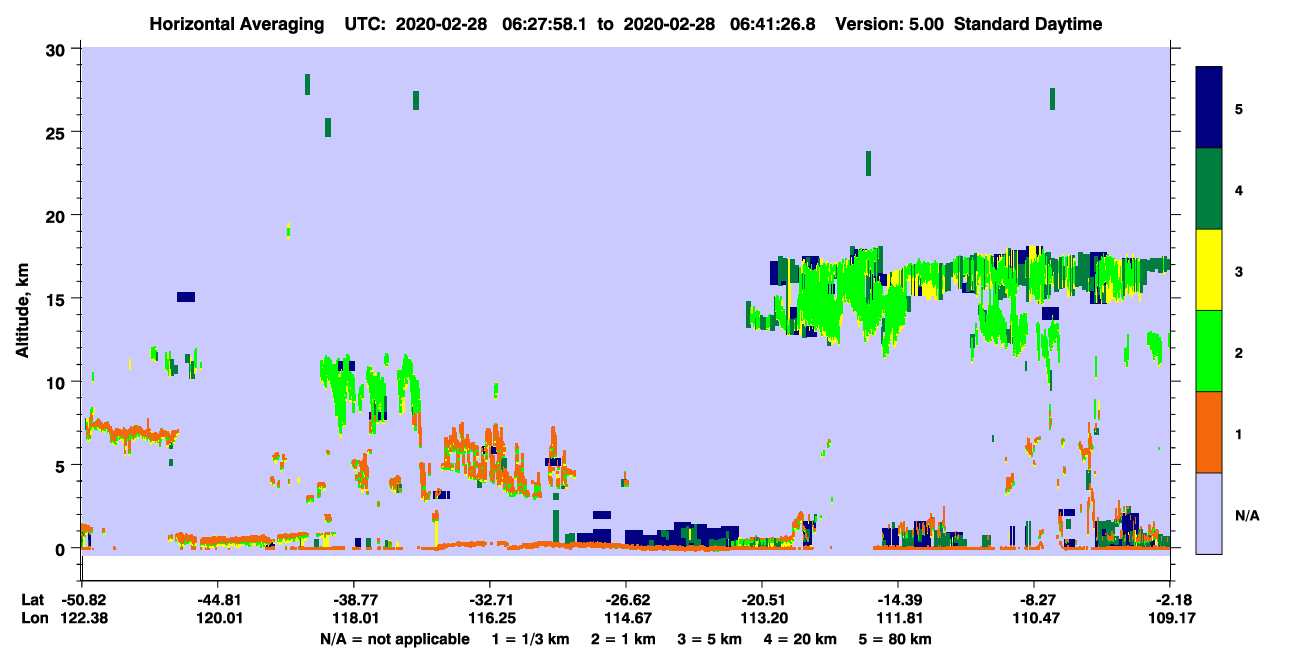Click the bright green colorbar segment labeled 2
This screenshot has width=1300, height=667.
(1209, 351)
